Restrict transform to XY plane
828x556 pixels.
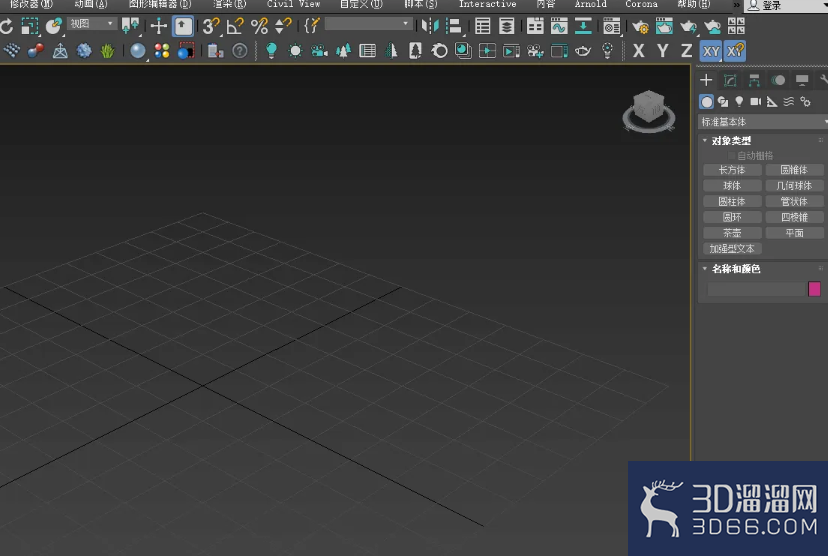(x=711, y=51)
